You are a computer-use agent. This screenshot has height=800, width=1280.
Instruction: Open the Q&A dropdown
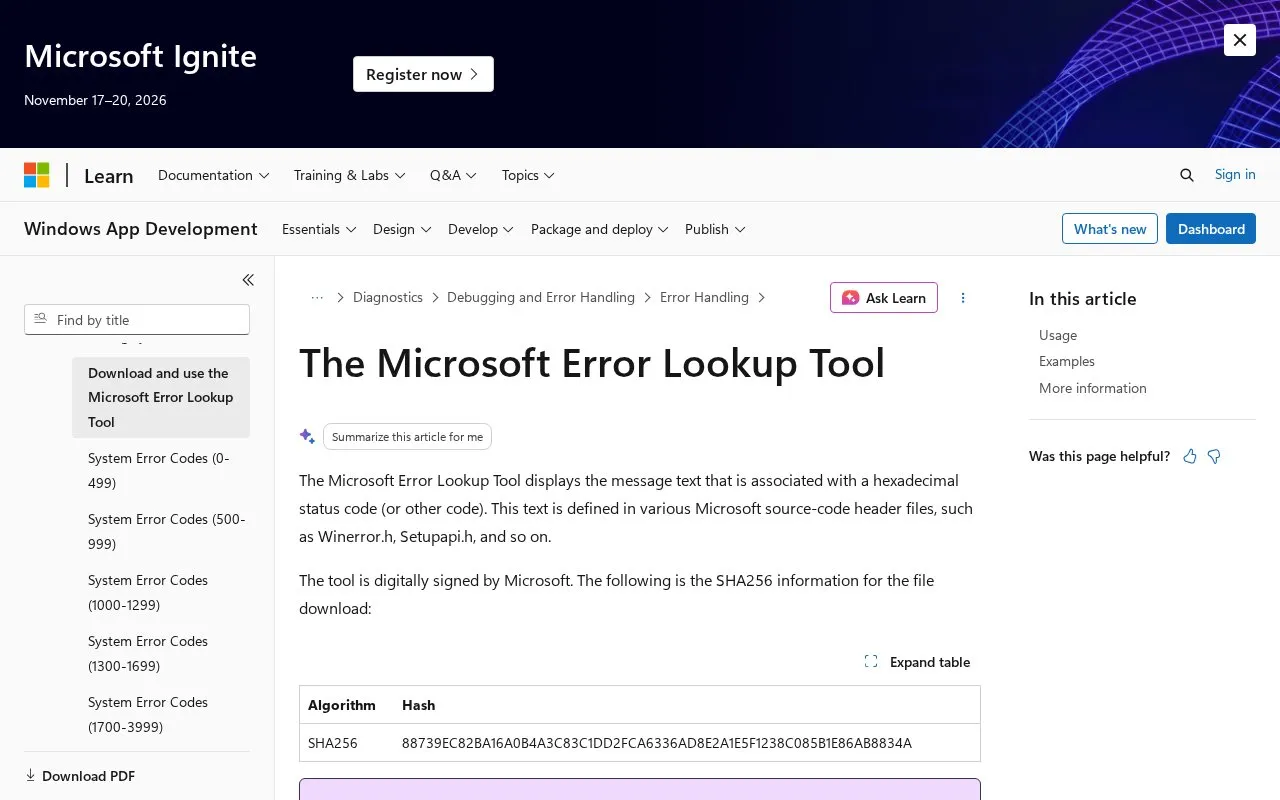click(454, 175)
